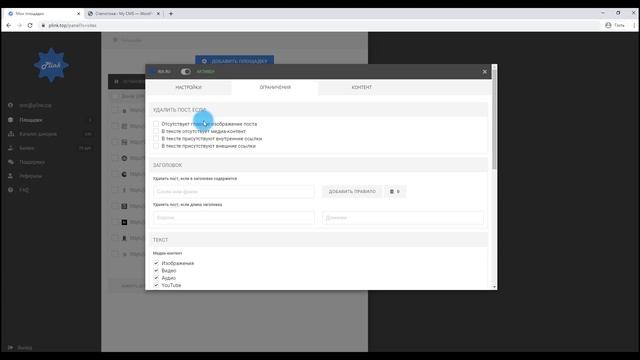Viewport: 640px width, 360px height.
Task: Click the Добавить правило button
Action: [x=352, y=191]
